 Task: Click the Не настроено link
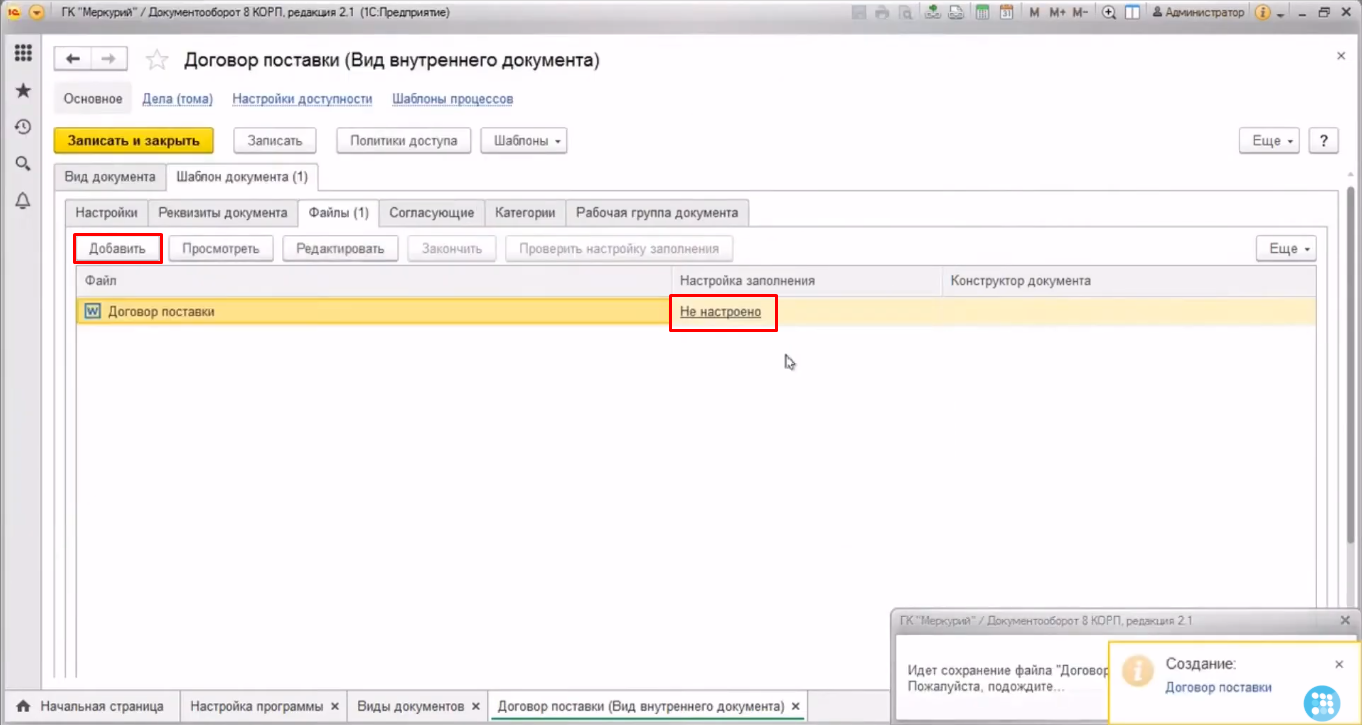pos(721,312)
